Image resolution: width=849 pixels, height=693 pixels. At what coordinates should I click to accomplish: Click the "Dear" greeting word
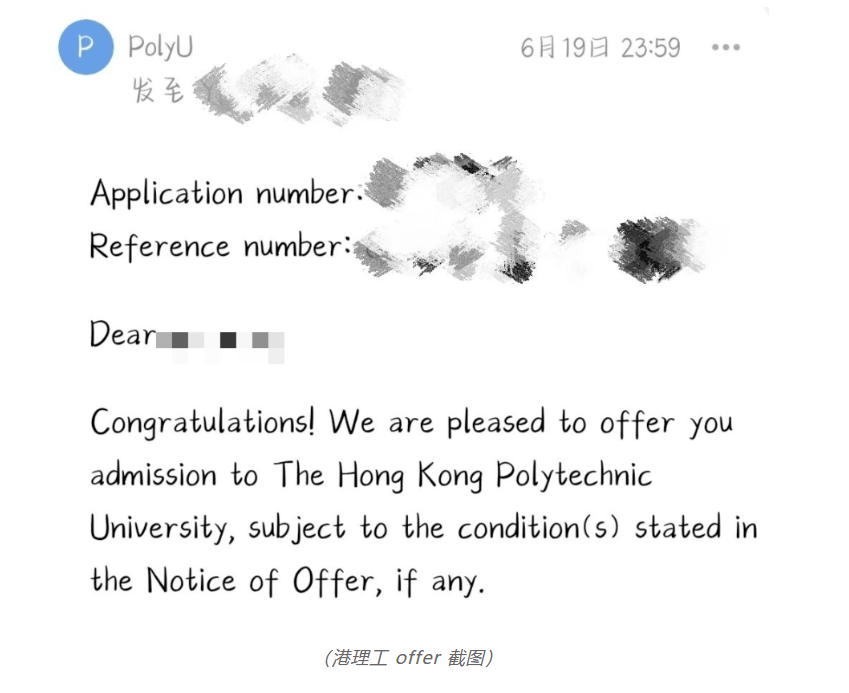click(122, 334)
